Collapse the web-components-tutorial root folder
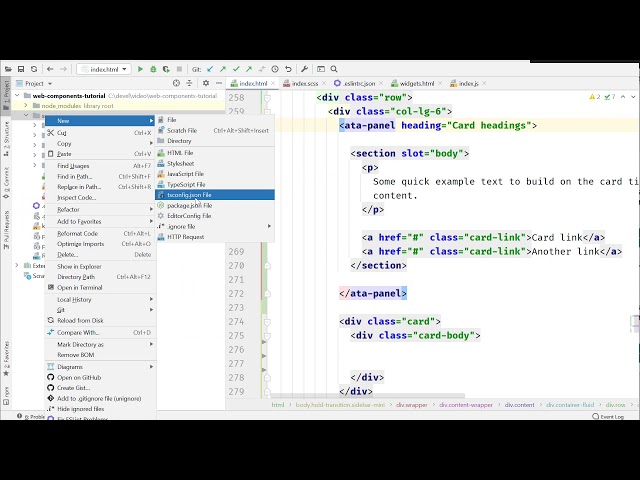This screenshot has width=640, height=480. click(x=17, y=96)
